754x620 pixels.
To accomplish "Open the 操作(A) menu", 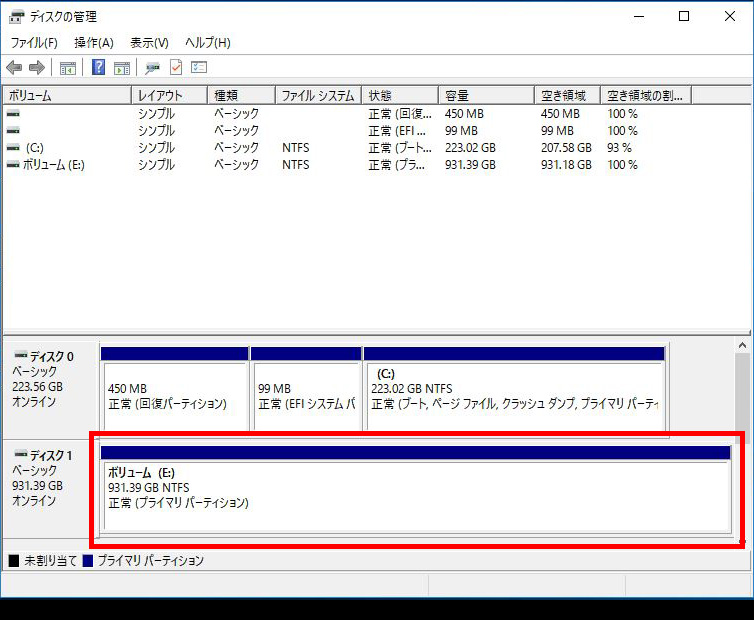I will click(x=94, y=43).
